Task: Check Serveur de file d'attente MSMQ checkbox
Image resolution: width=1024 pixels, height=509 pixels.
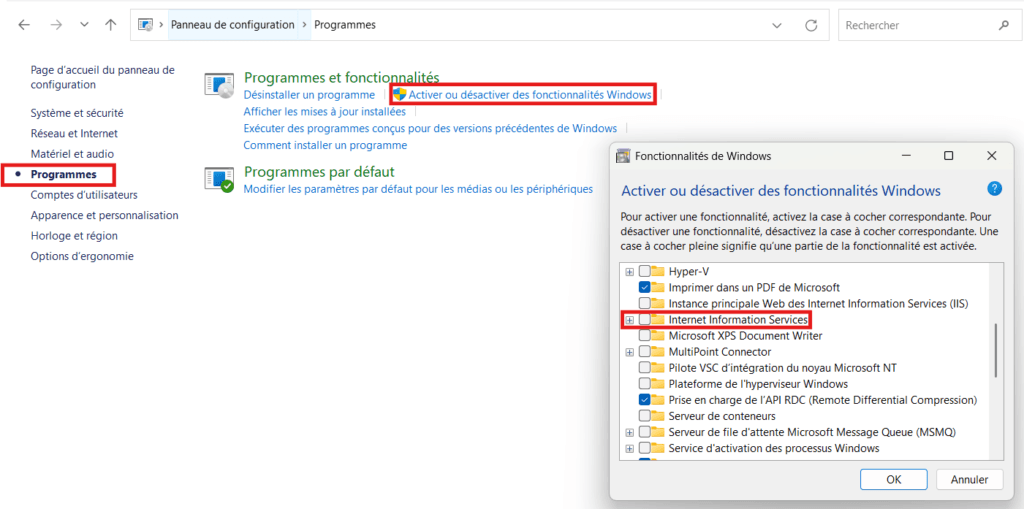Action: 645,432
